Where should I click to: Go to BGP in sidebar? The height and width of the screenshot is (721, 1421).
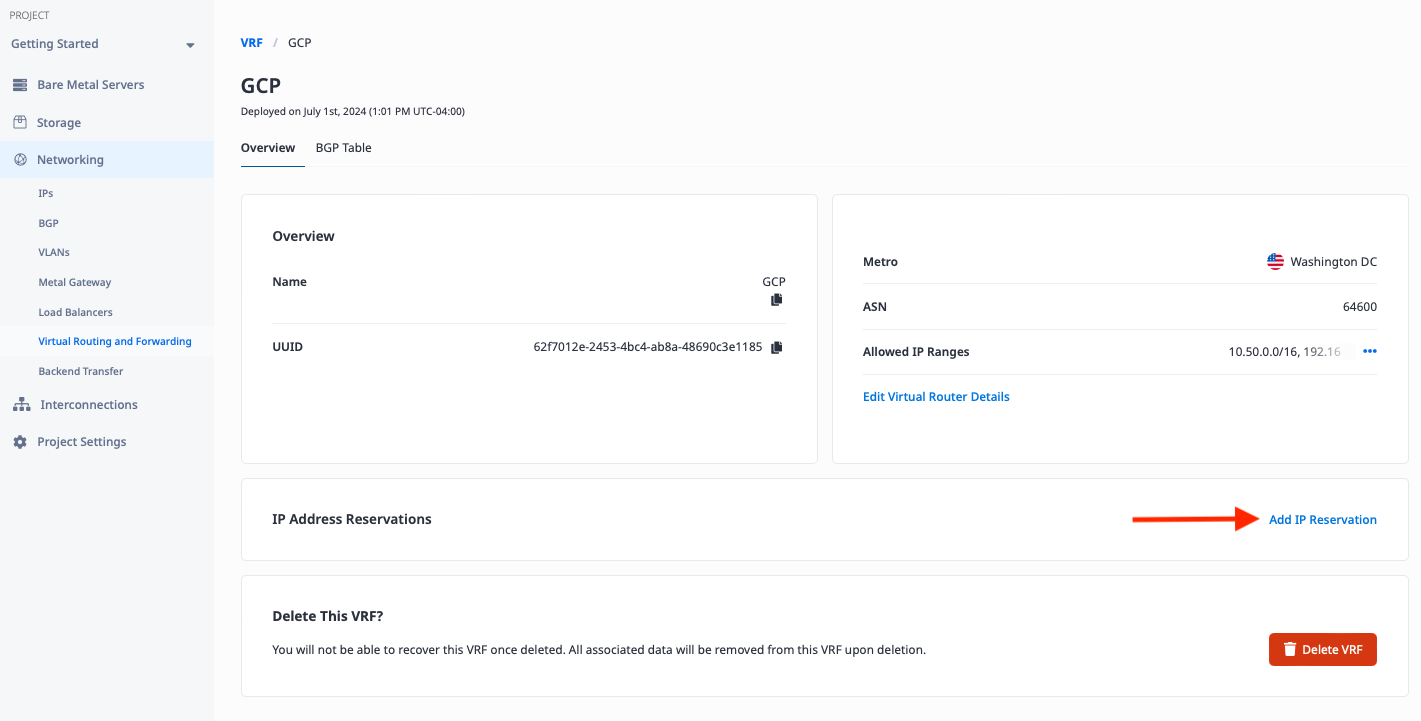coord(49,223)
